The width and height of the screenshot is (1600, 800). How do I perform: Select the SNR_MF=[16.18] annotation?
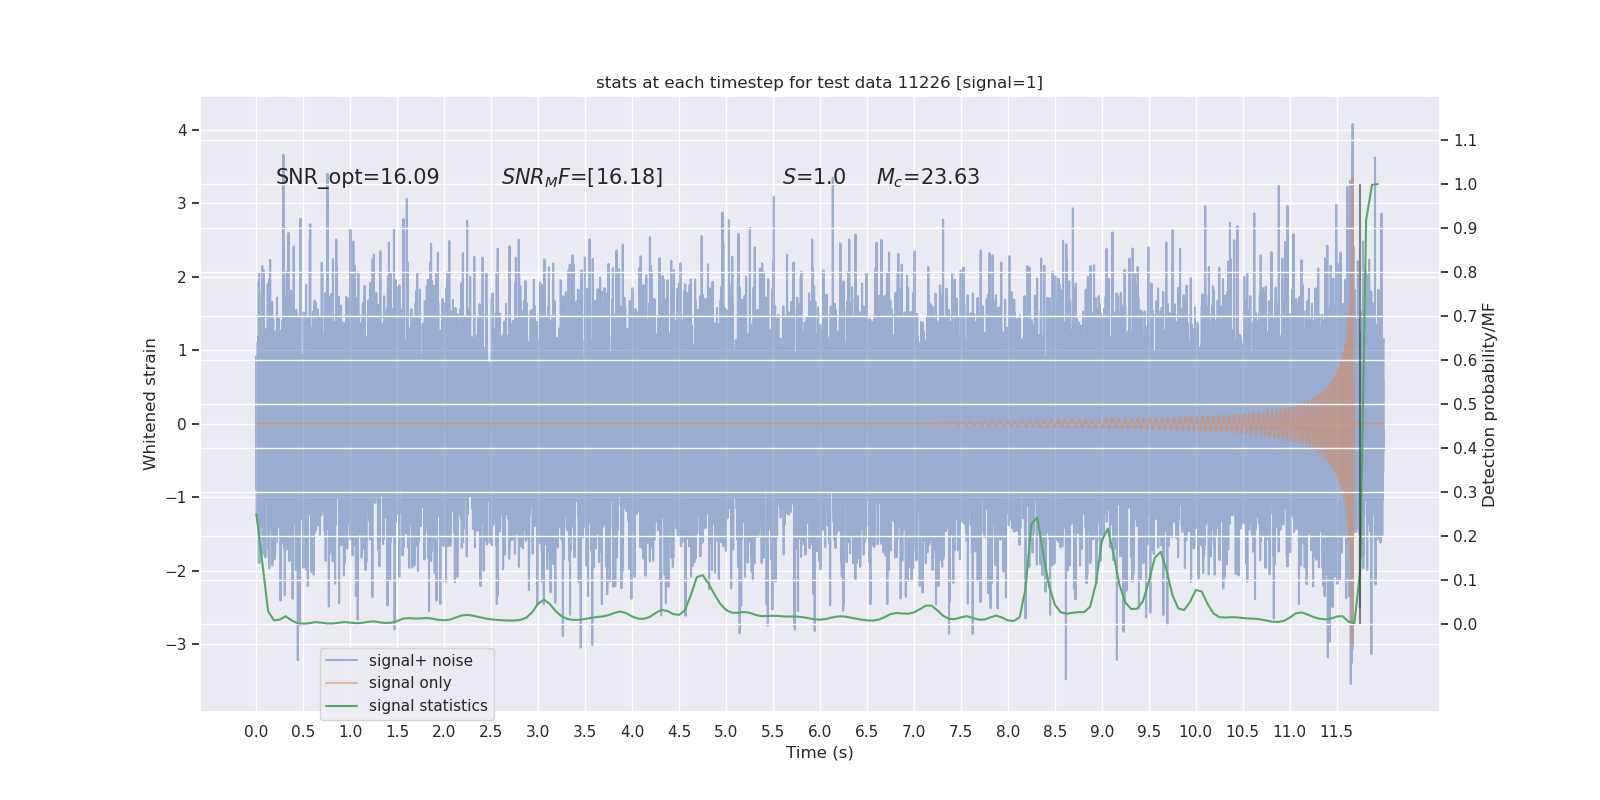point(582,177)
